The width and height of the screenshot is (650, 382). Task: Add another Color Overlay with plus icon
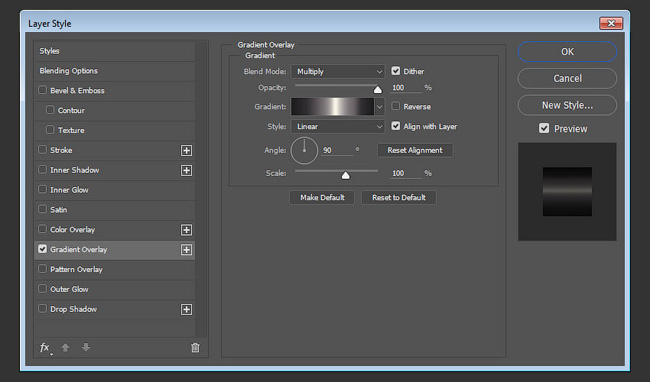pyautogui.click(x=187, y=230)
